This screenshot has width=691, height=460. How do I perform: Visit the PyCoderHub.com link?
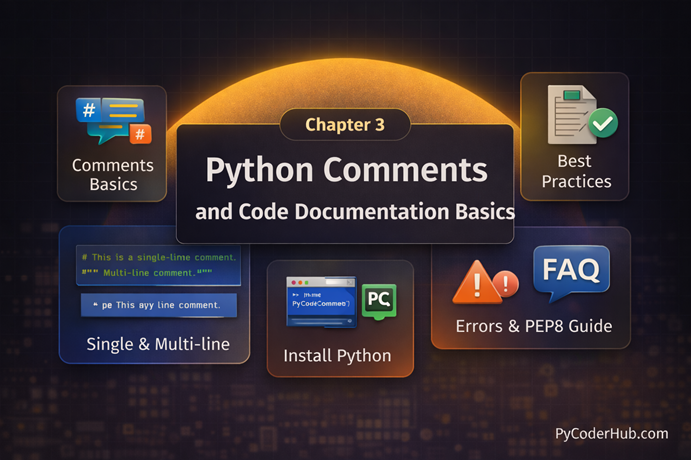612,434
